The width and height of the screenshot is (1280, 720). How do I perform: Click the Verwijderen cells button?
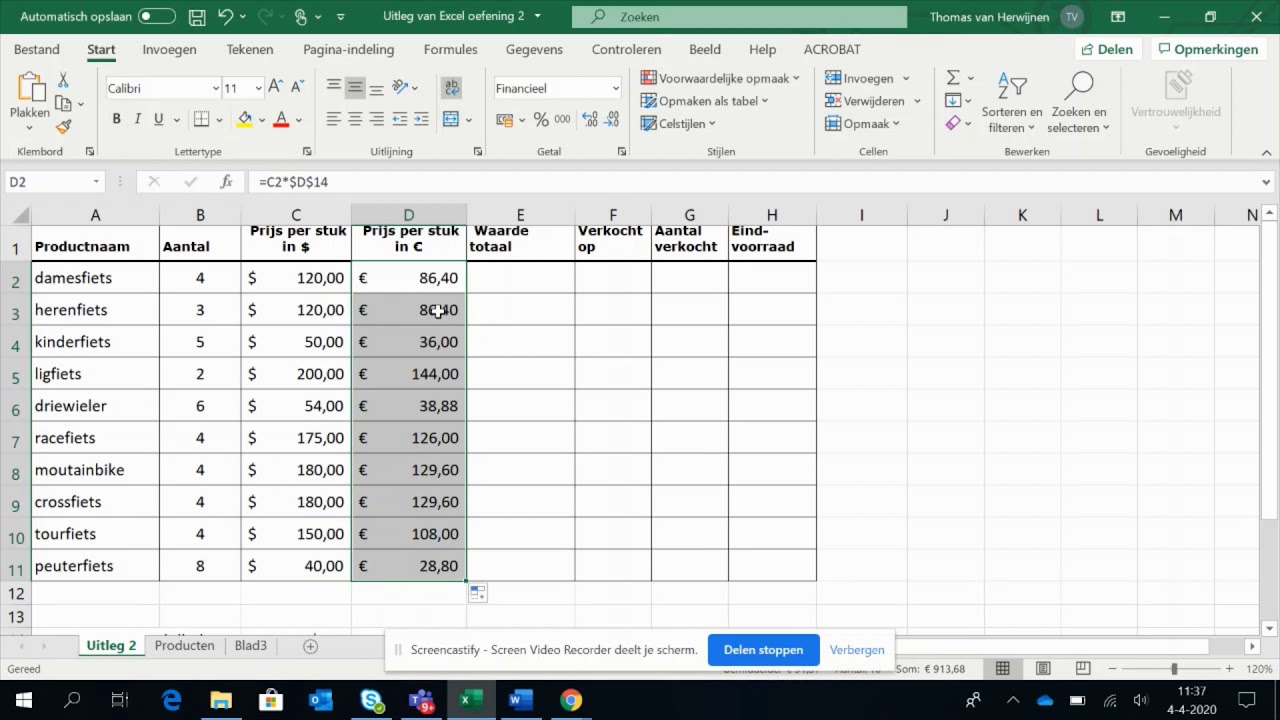click(865, 101)
